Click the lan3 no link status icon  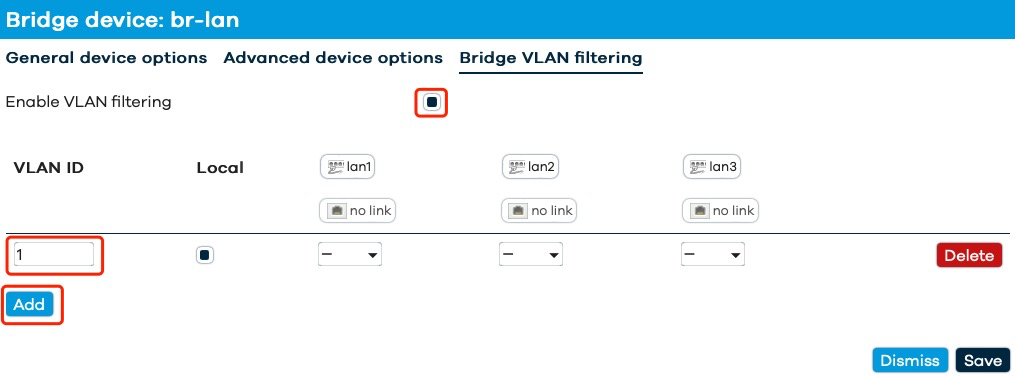720,211
